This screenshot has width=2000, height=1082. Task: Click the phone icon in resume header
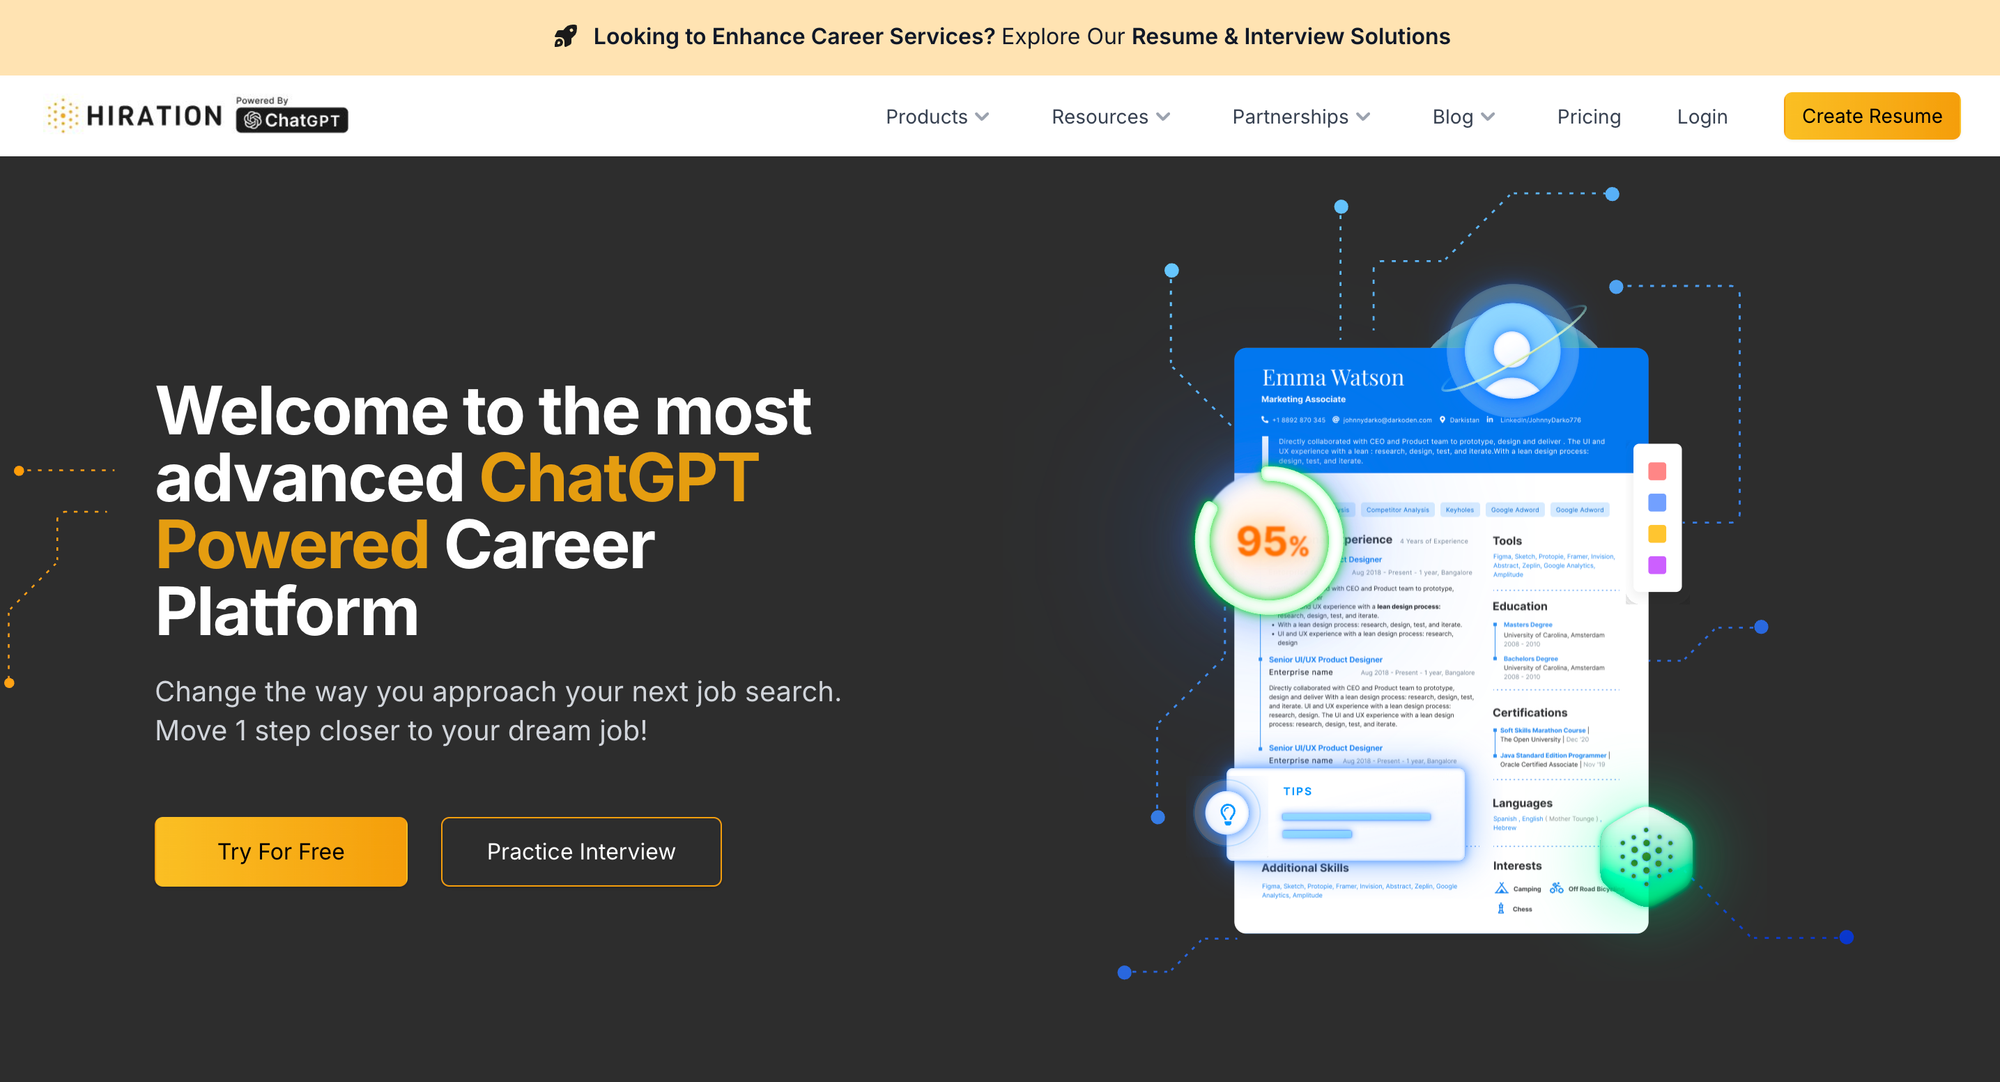point(1265,420)
